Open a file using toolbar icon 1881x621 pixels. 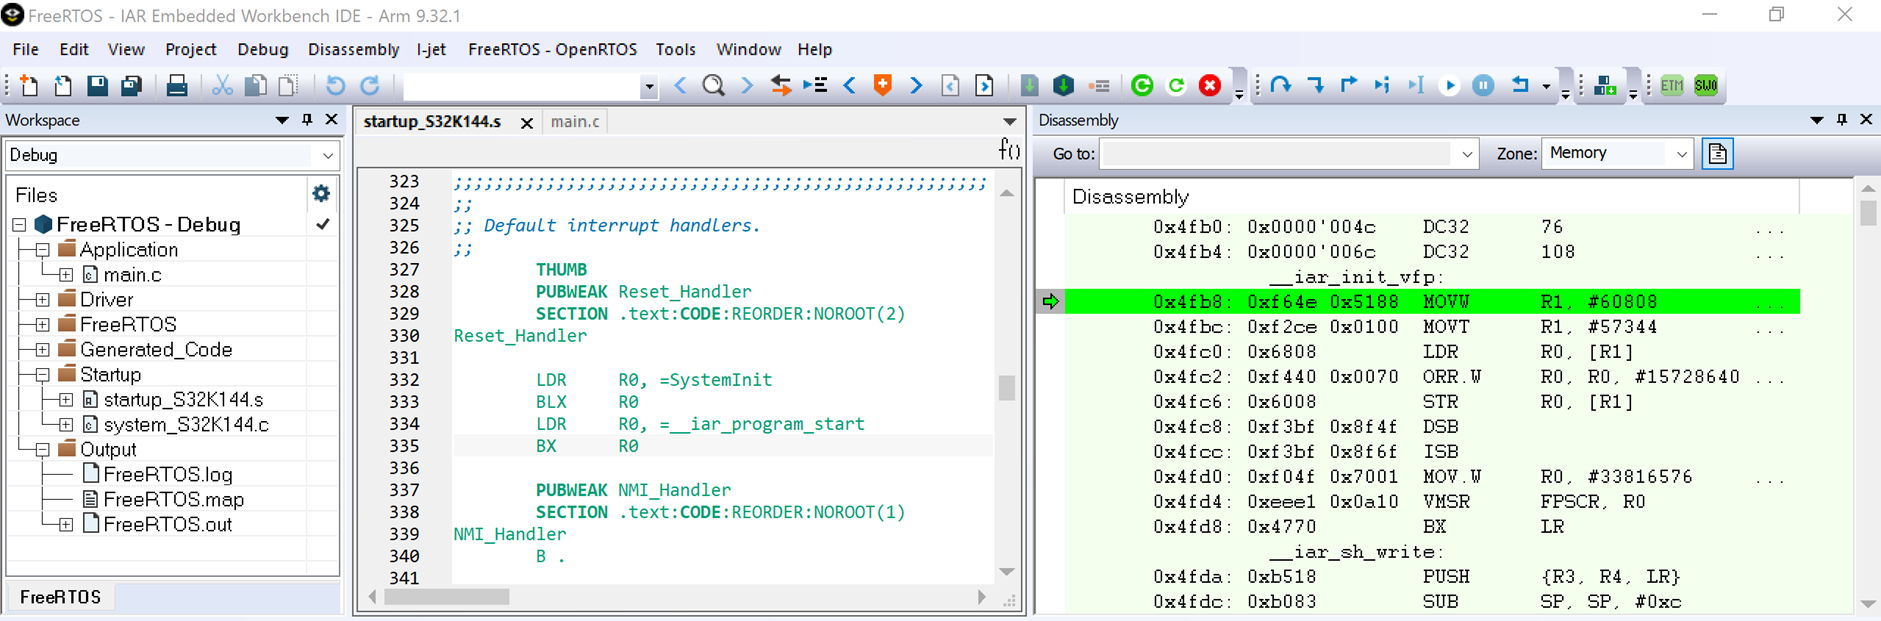63,86
